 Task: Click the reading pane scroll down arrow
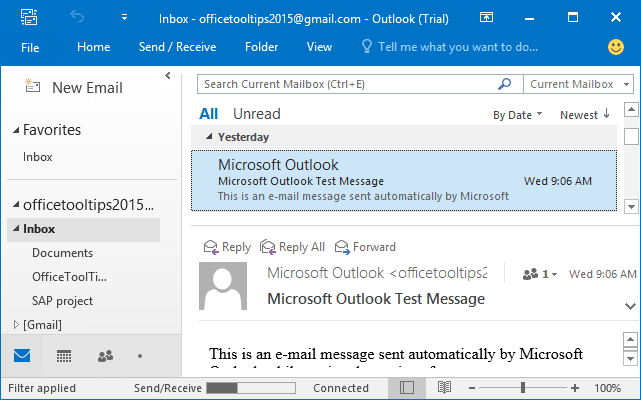[630, 359]
